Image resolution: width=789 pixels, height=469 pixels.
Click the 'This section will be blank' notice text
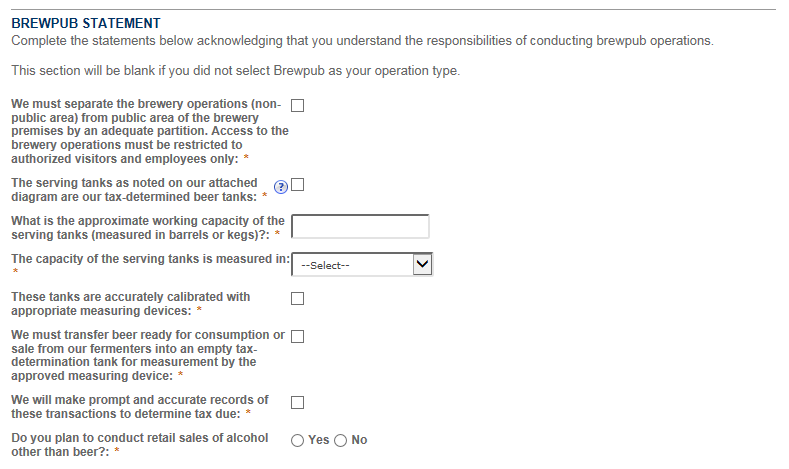[234, 71]
